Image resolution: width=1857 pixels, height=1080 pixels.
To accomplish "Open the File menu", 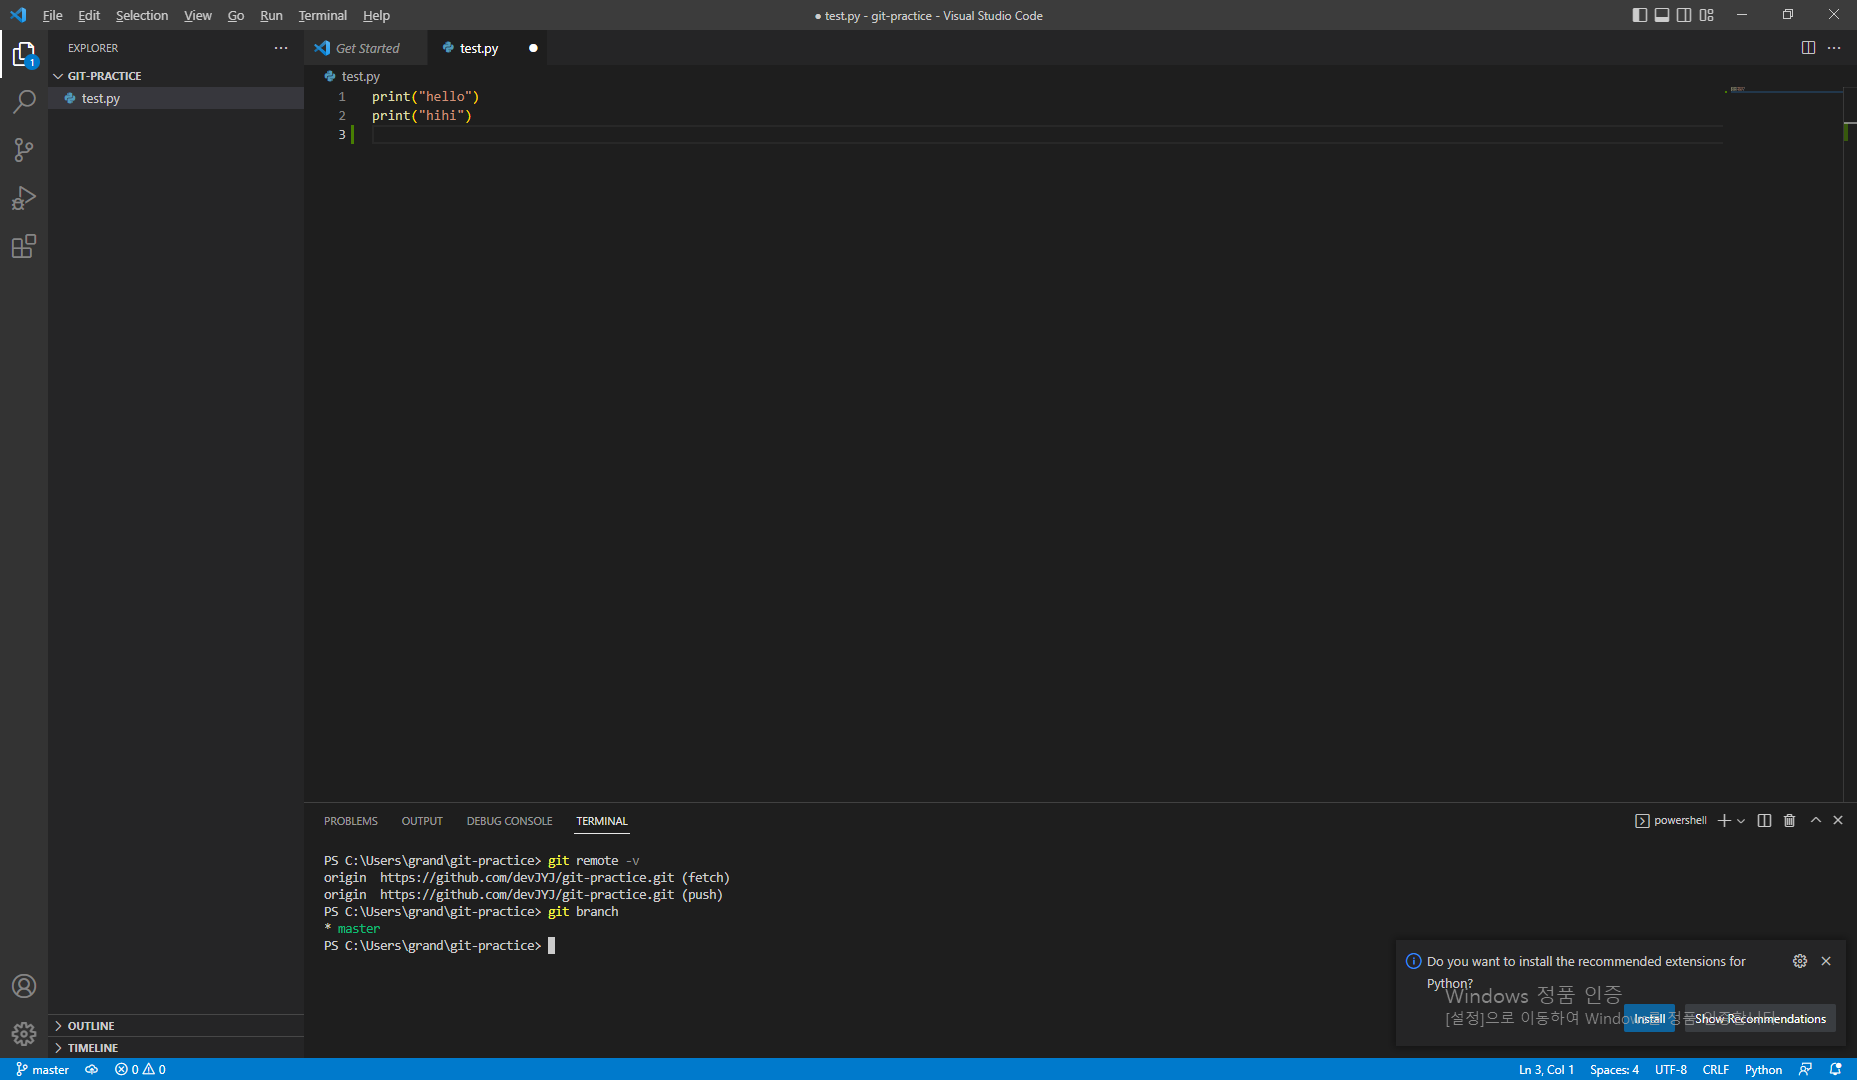I will (x=52, y=15).
